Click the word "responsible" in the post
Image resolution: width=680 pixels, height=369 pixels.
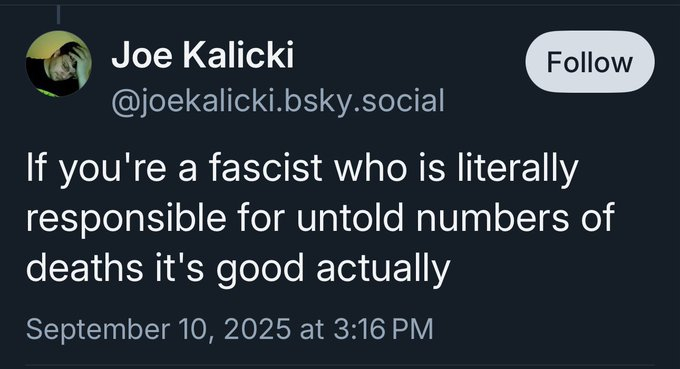(x=126, y=220)
